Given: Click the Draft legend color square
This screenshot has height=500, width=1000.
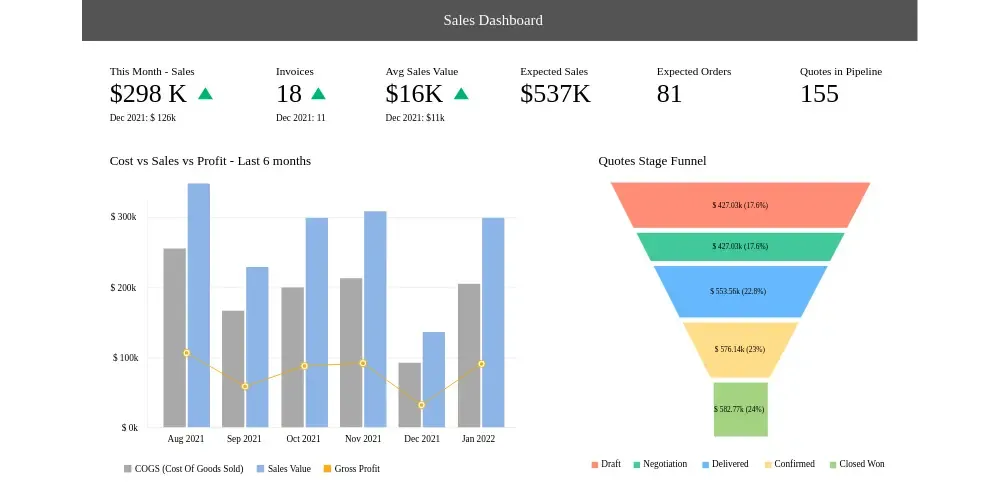Looking at the screenshot, I should pos(595,465).
